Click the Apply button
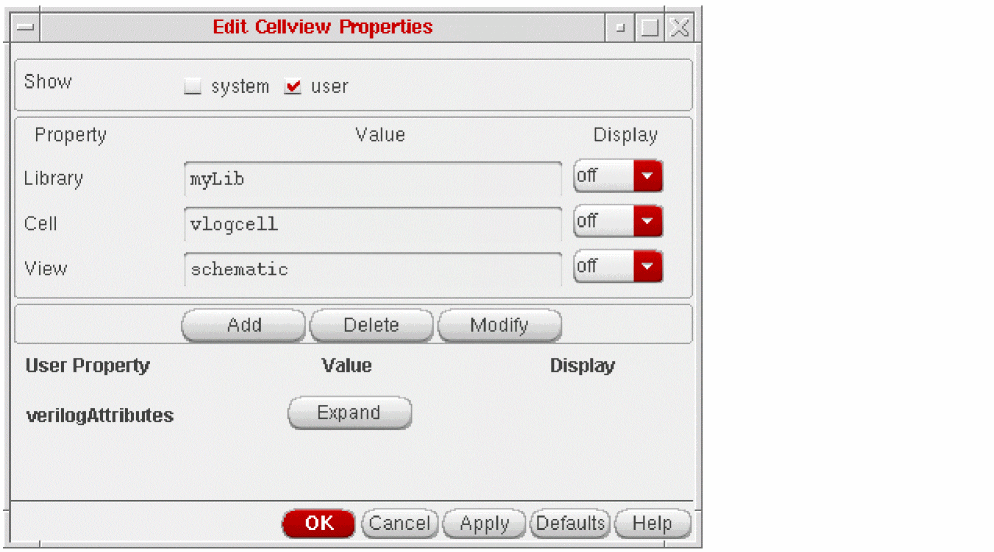994x552 pixels. pos(484,524)
